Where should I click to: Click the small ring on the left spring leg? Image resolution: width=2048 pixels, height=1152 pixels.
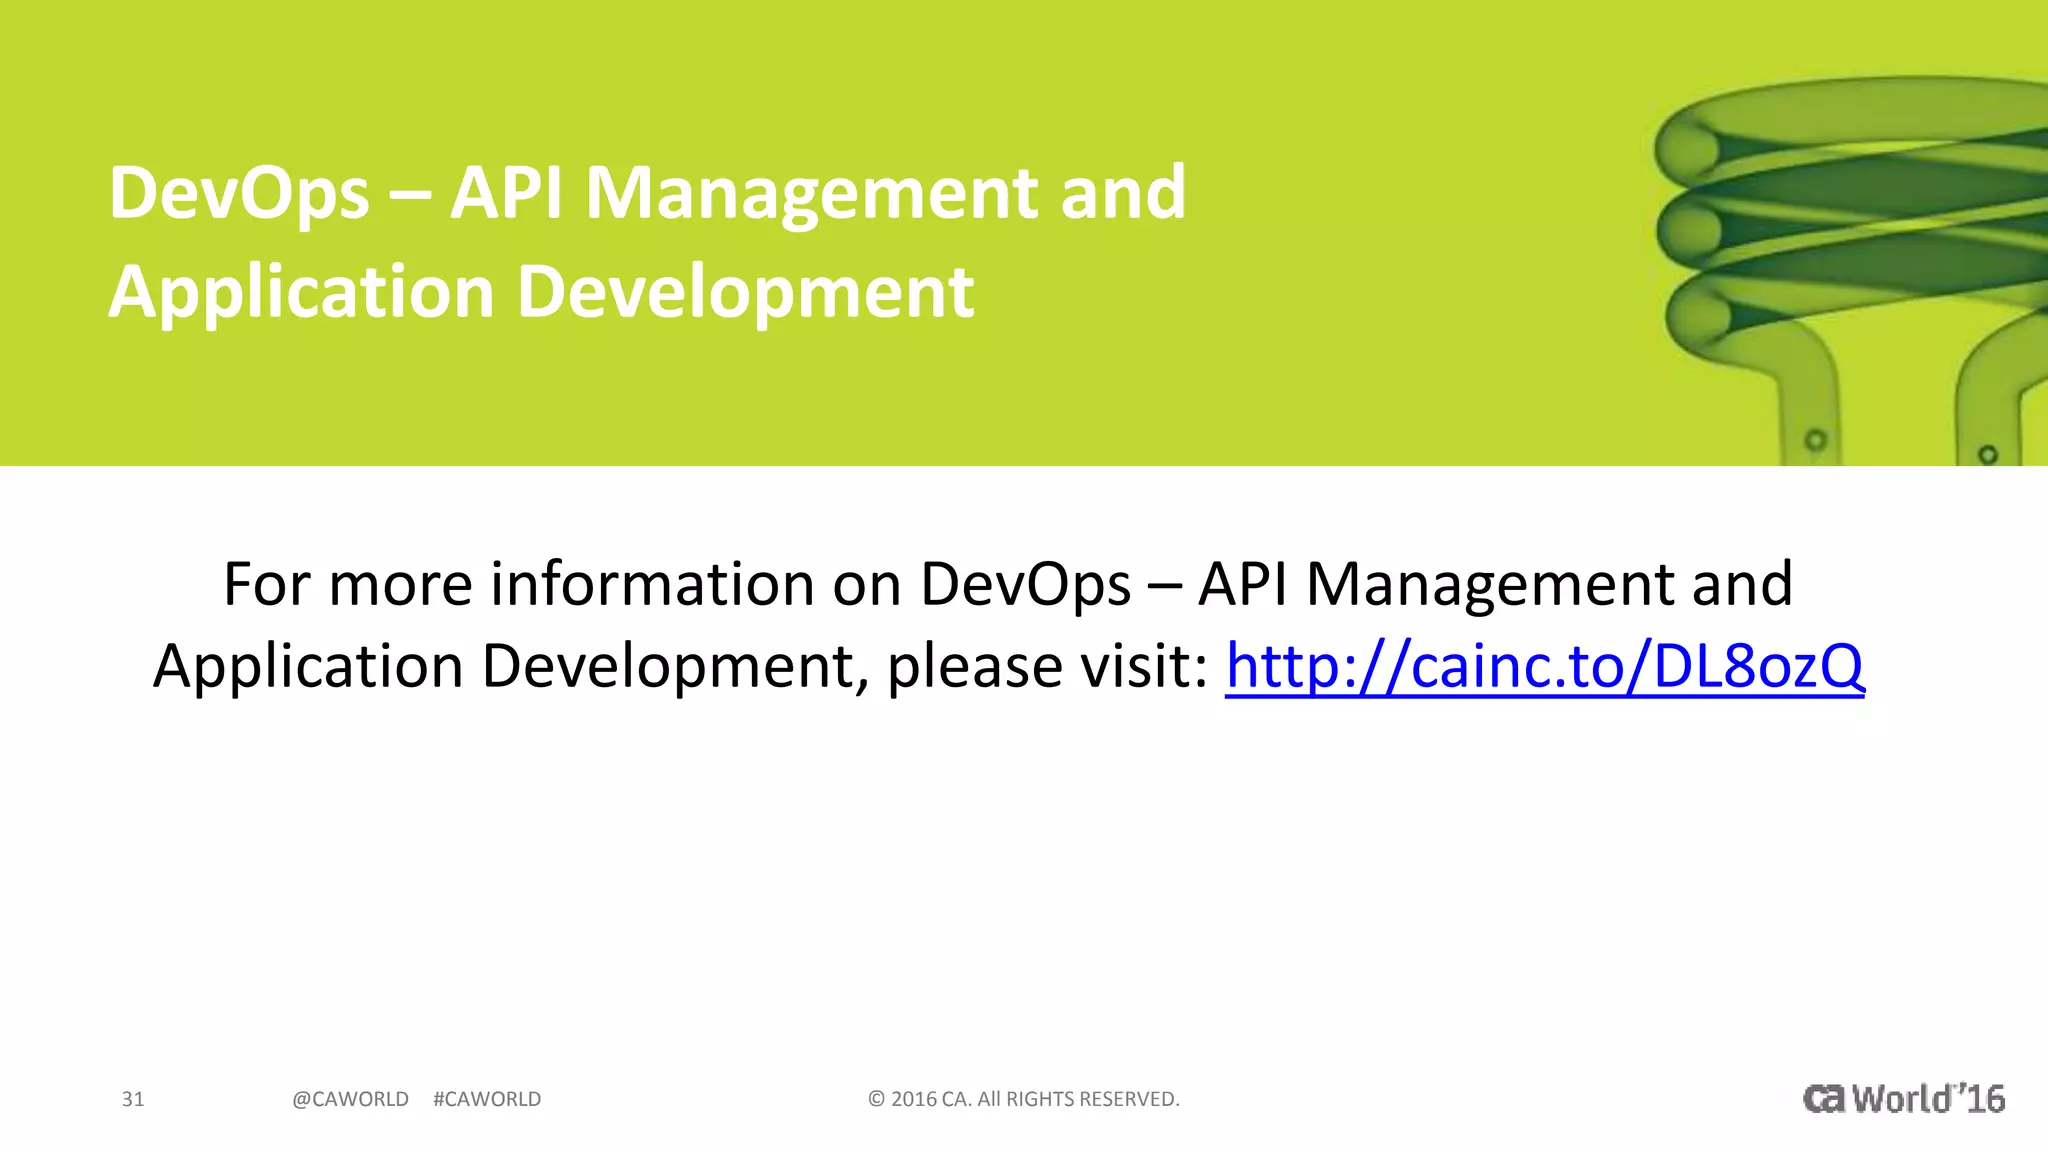(1815, 440)
